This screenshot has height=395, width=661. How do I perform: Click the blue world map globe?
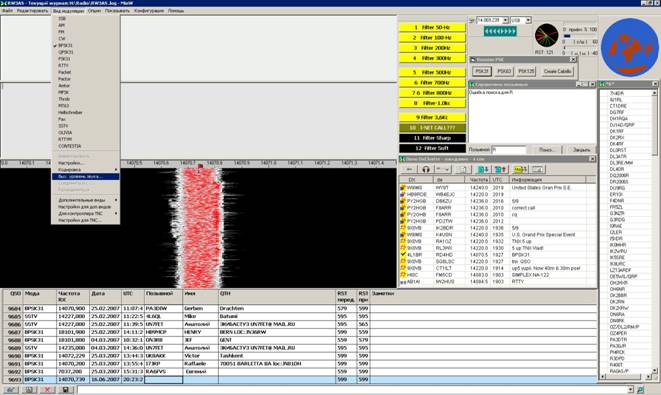pyautogui.click(x=630, y=47)
